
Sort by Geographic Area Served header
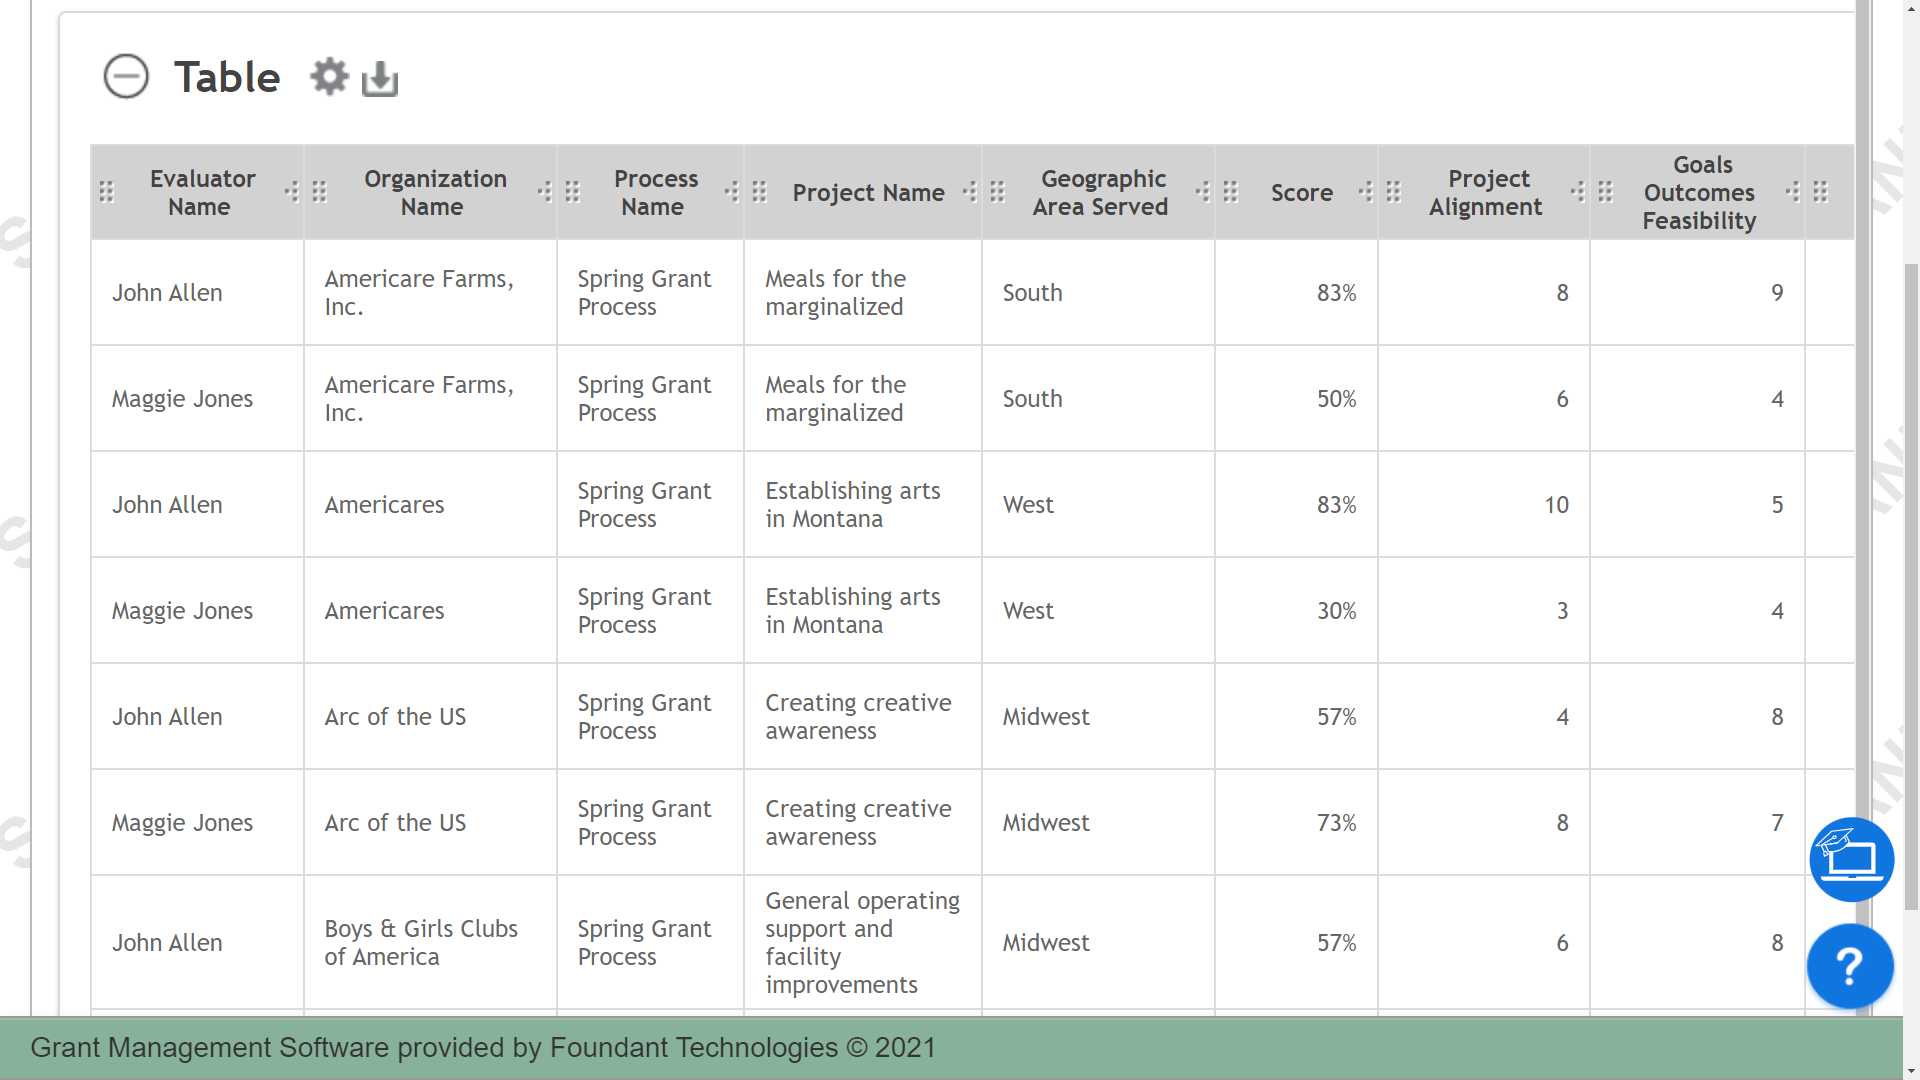[x=1101, y=193]
